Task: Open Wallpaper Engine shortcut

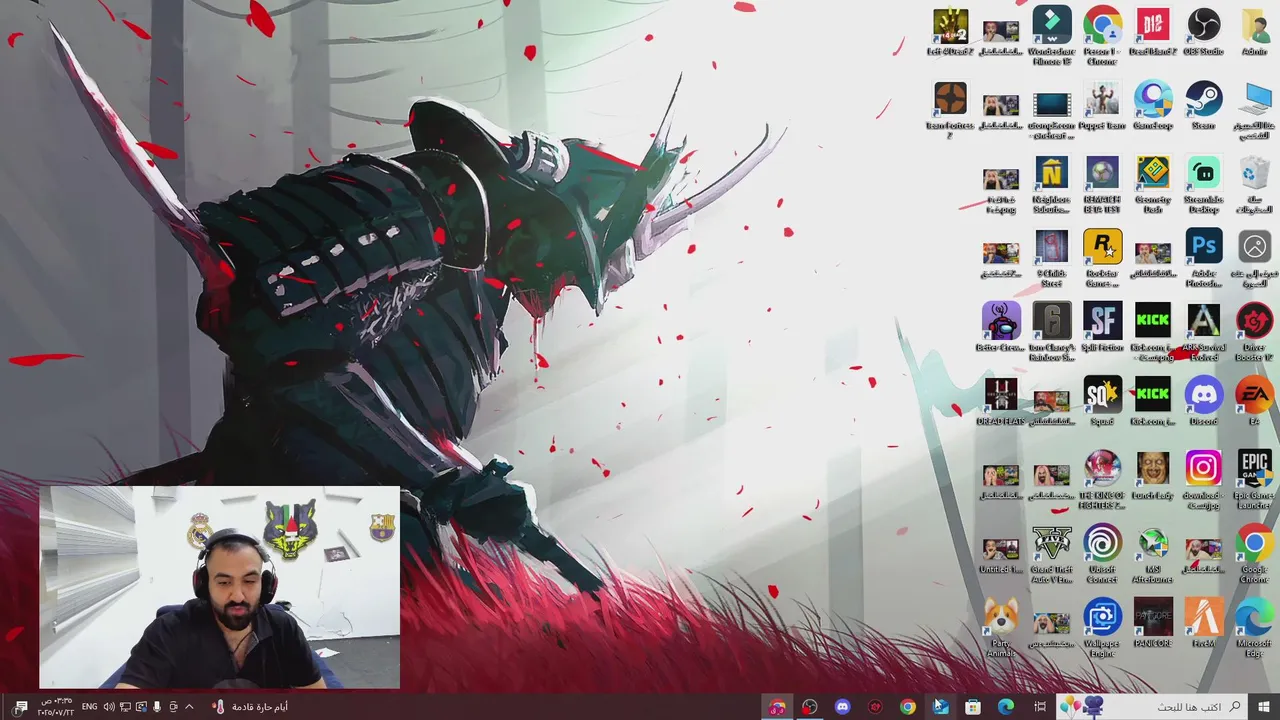Action: [1102, 628]
